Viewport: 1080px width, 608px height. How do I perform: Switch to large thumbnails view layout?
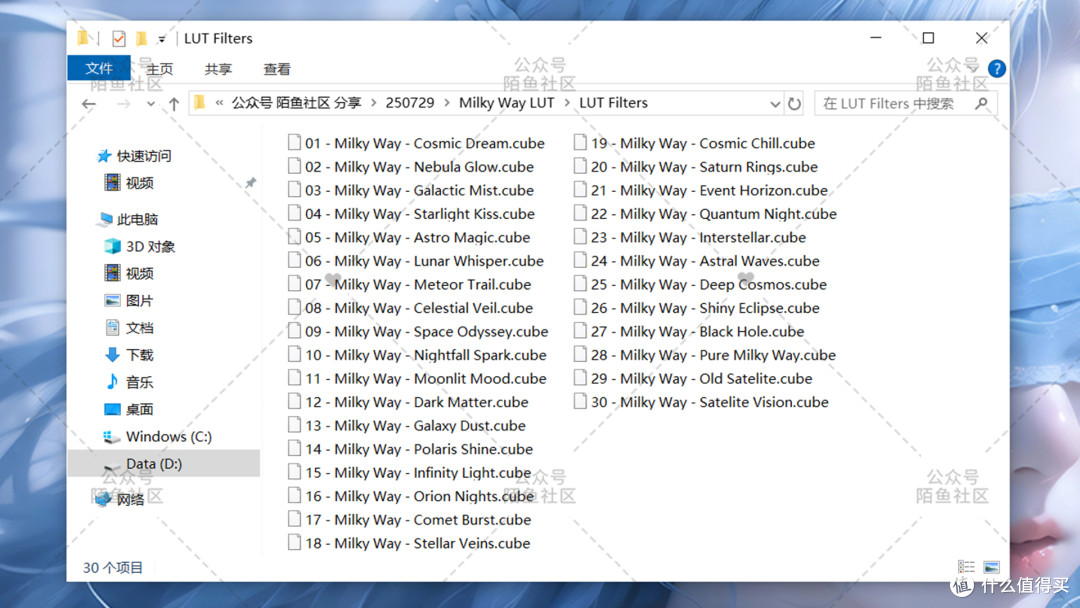991,567
